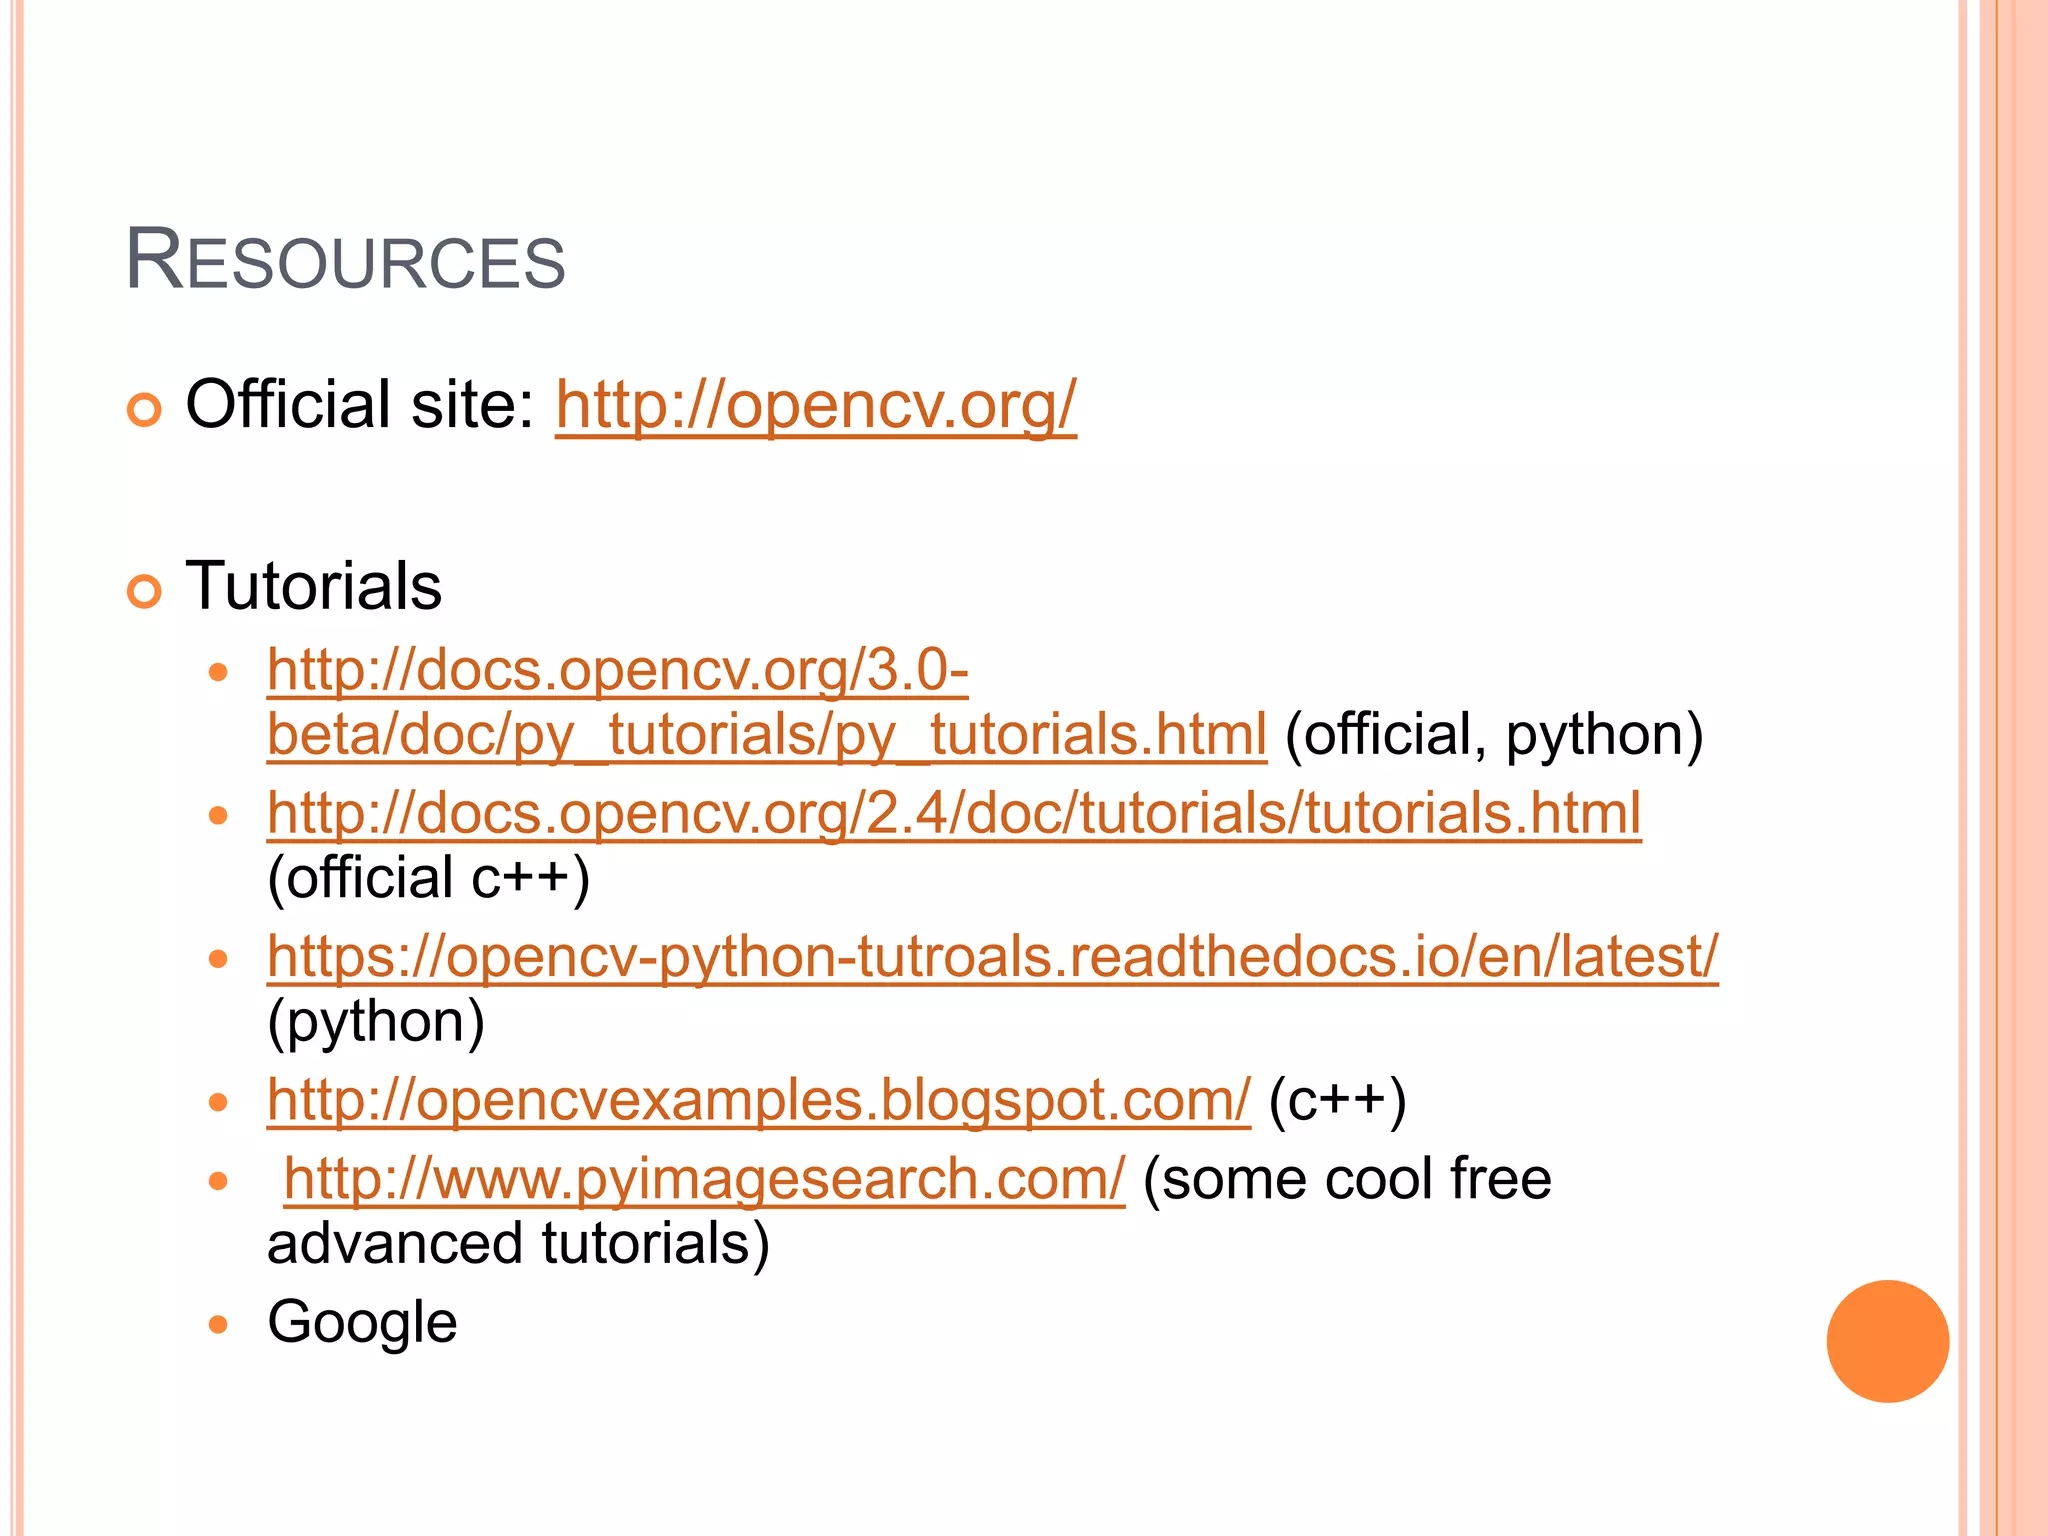The height and width of the screenshot is (1536, 2048).
Task: Click the "(official c++)" note text
Action: pyautogui.click(x=428, y=877)
